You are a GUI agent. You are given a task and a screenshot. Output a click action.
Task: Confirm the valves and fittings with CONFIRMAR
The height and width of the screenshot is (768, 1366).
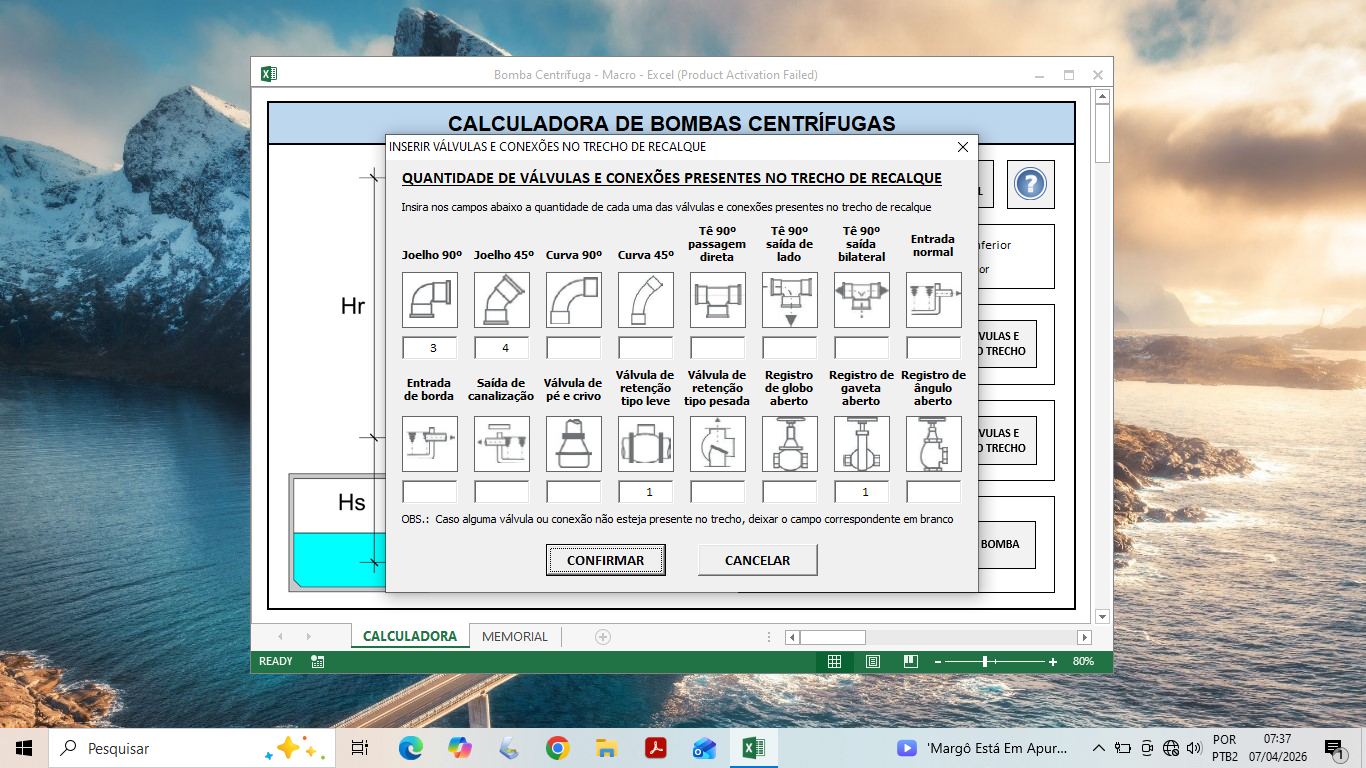(606, 560)
